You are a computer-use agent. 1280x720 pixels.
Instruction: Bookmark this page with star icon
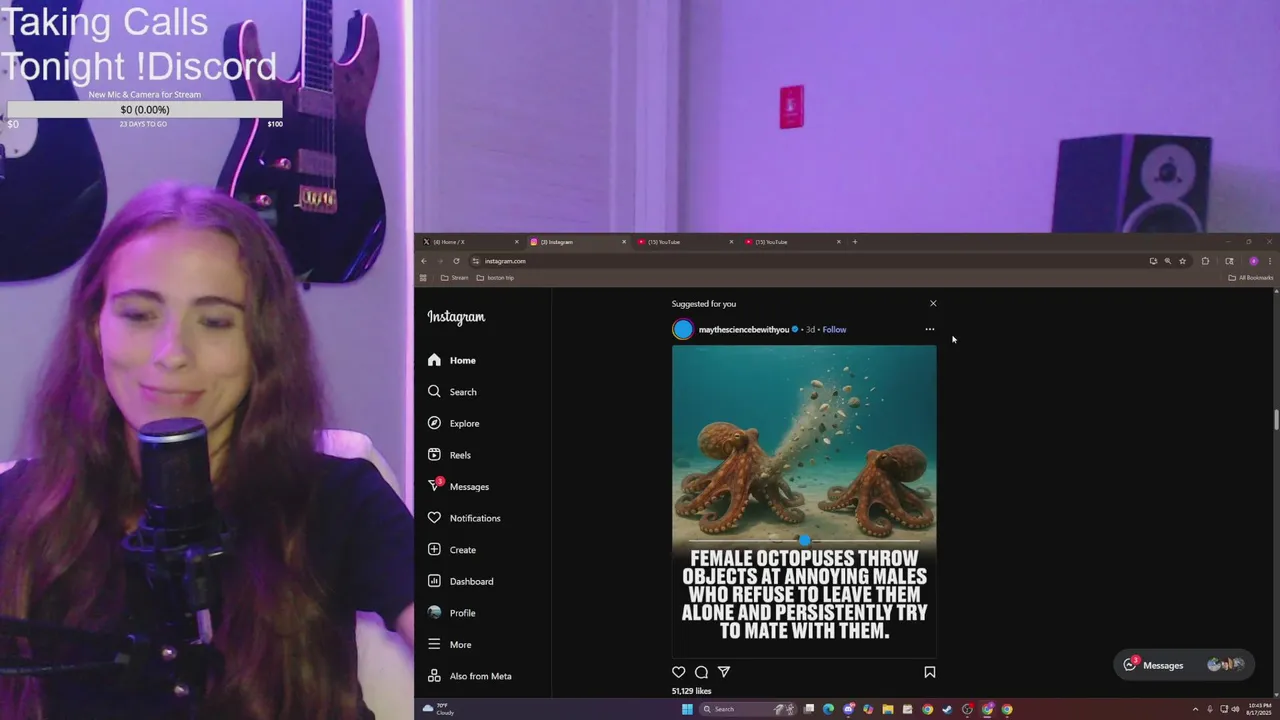tap(1183, 261)
